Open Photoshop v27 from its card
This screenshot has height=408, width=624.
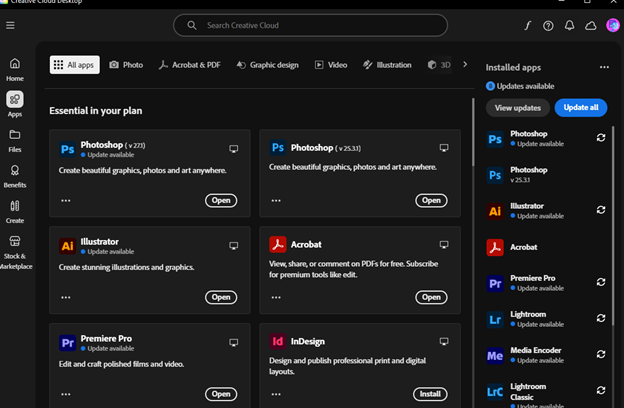click(221, 200)
